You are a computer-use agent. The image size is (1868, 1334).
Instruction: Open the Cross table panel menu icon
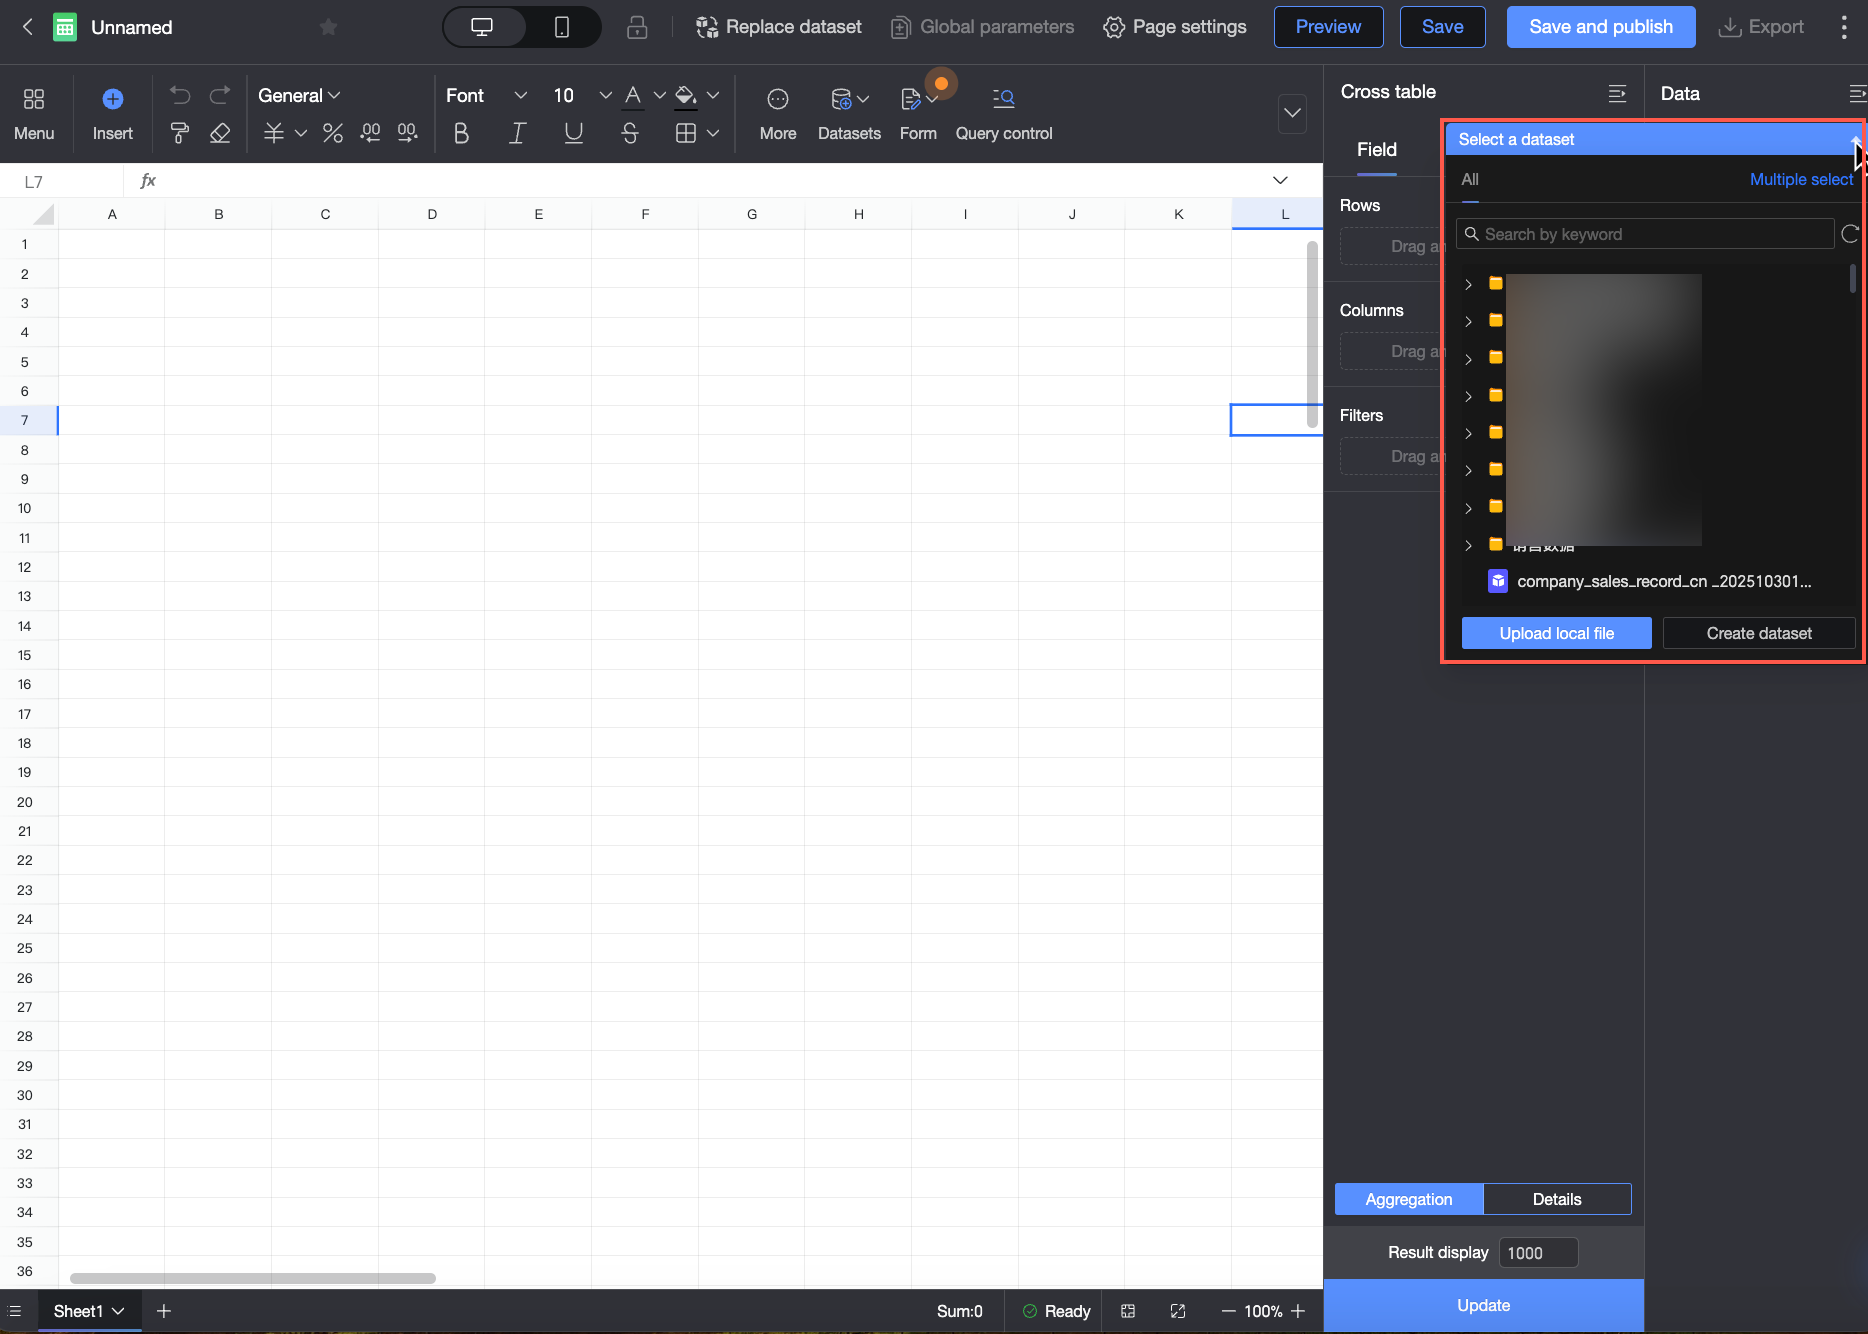[1617, 93]
